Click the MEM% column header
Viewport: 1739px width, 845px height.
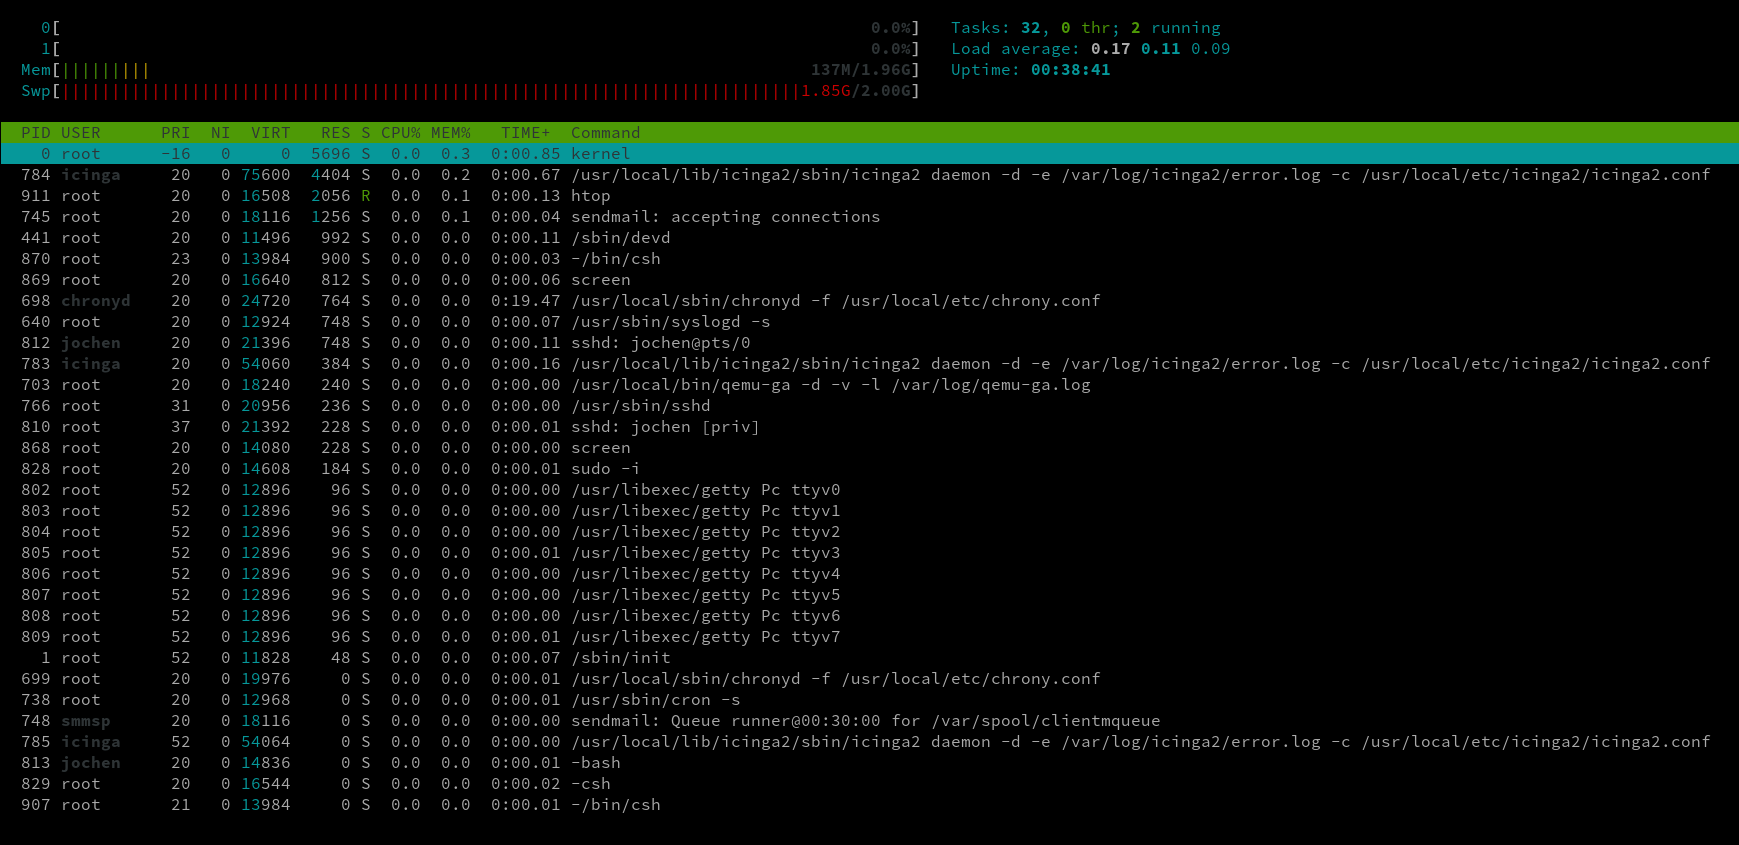tap(450, 133)
